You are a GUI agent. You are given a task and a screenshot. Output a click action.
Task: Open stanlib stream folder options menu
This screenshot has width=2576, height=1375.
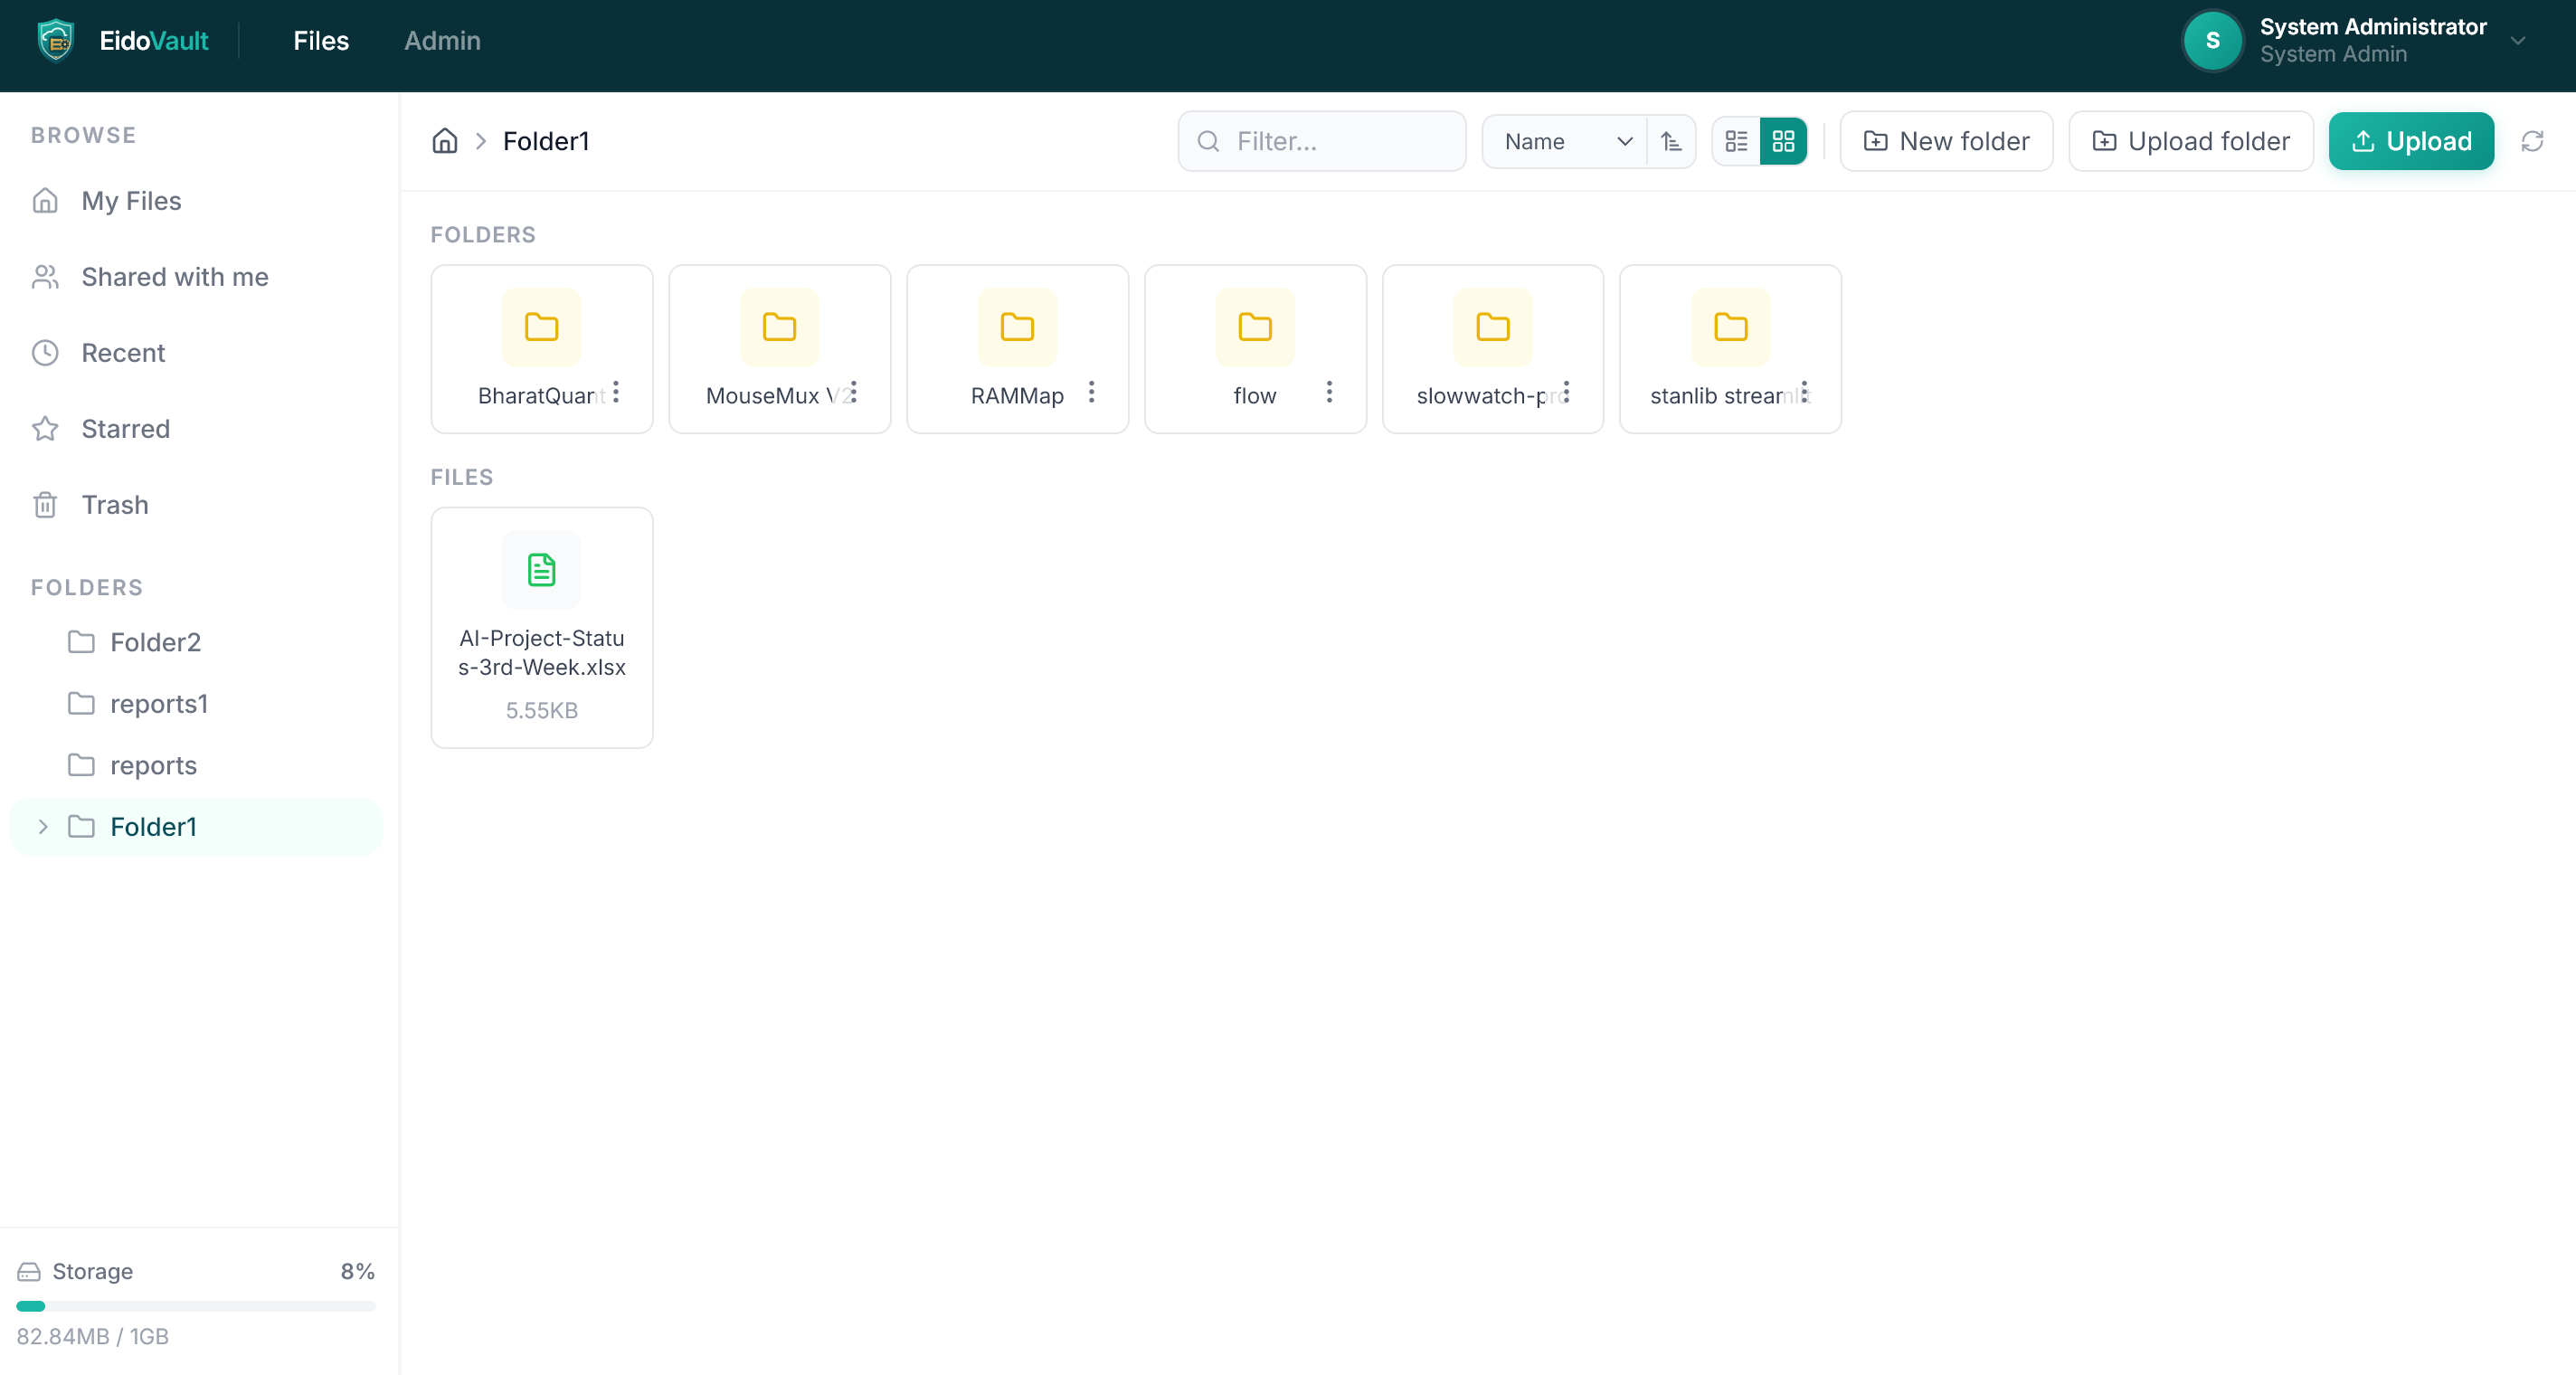click(x=1804, y=392)
